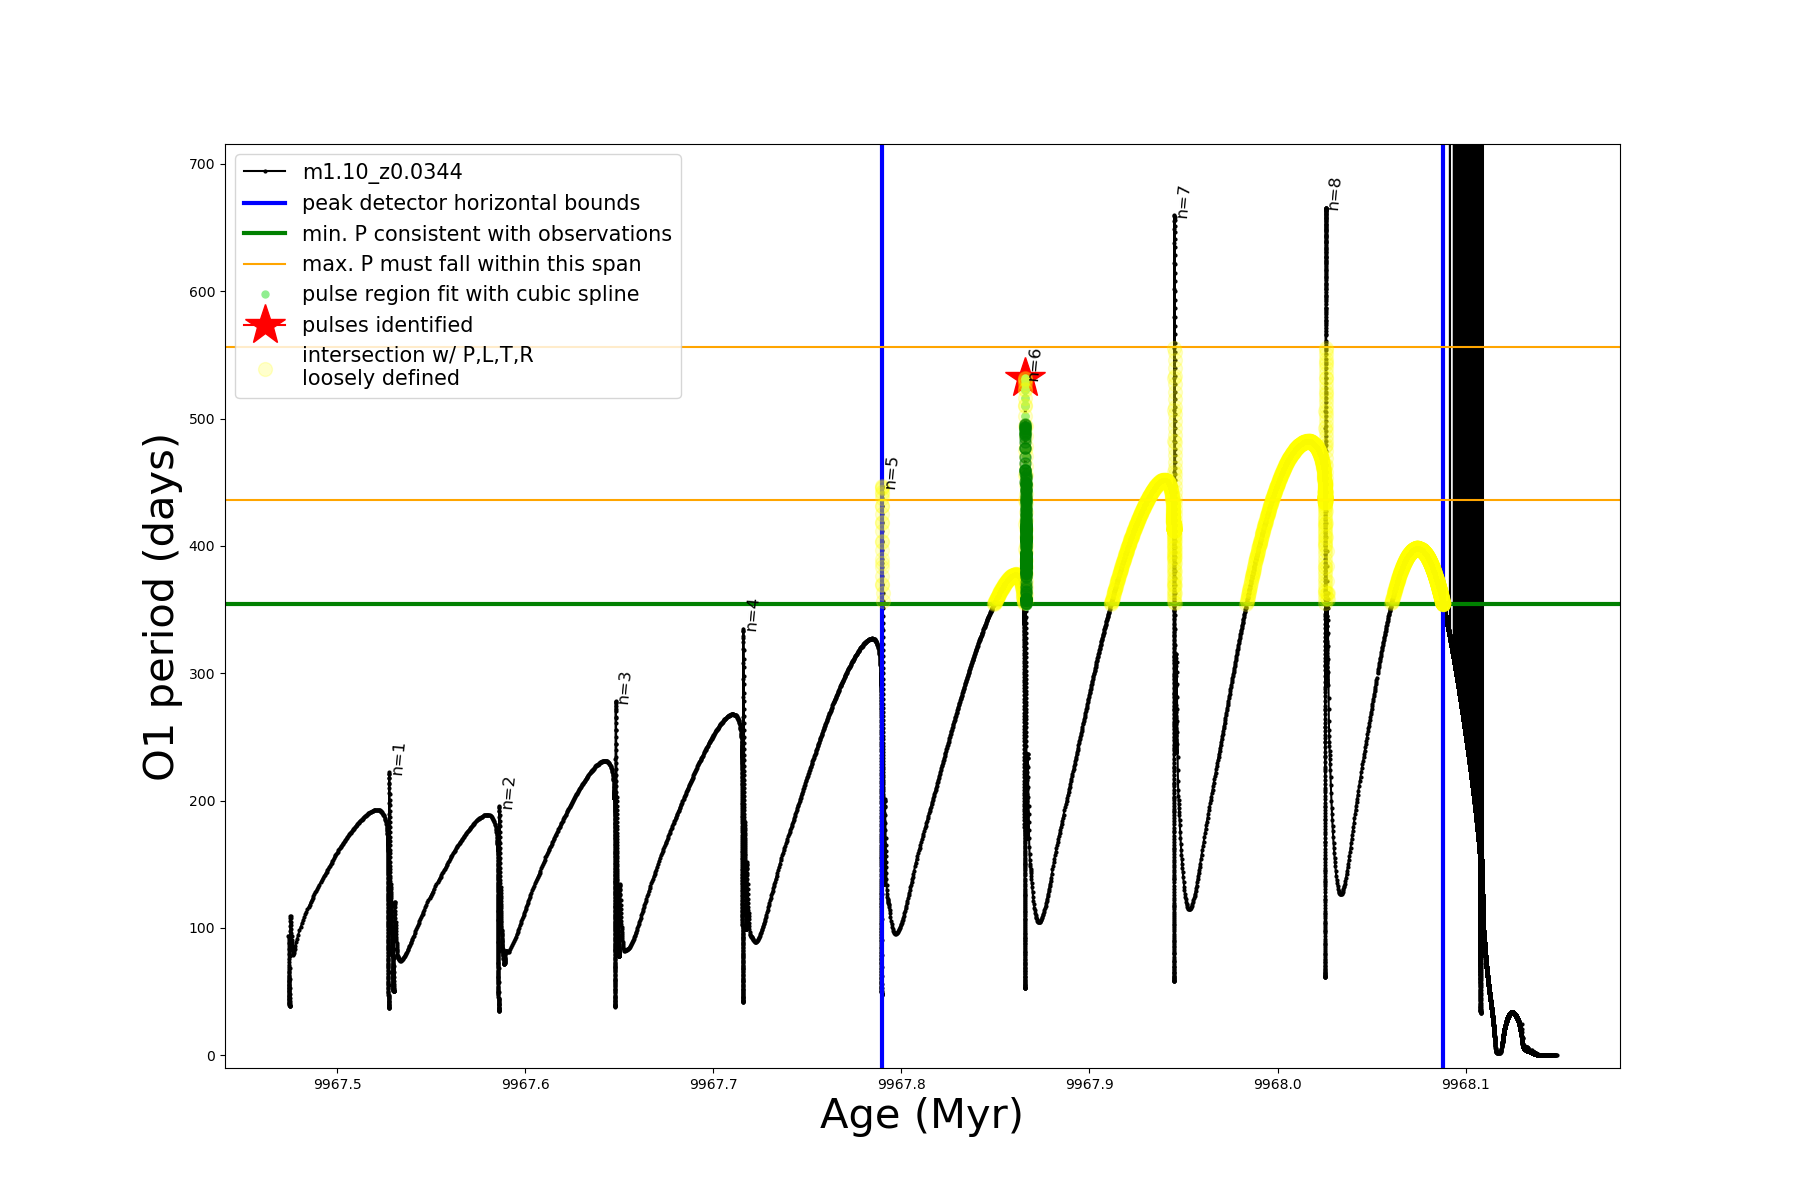This screenshot has width=1800, height=1200.
Task: Click the black line sample for m1.10_z0.0344
Action: click(265, 172)
